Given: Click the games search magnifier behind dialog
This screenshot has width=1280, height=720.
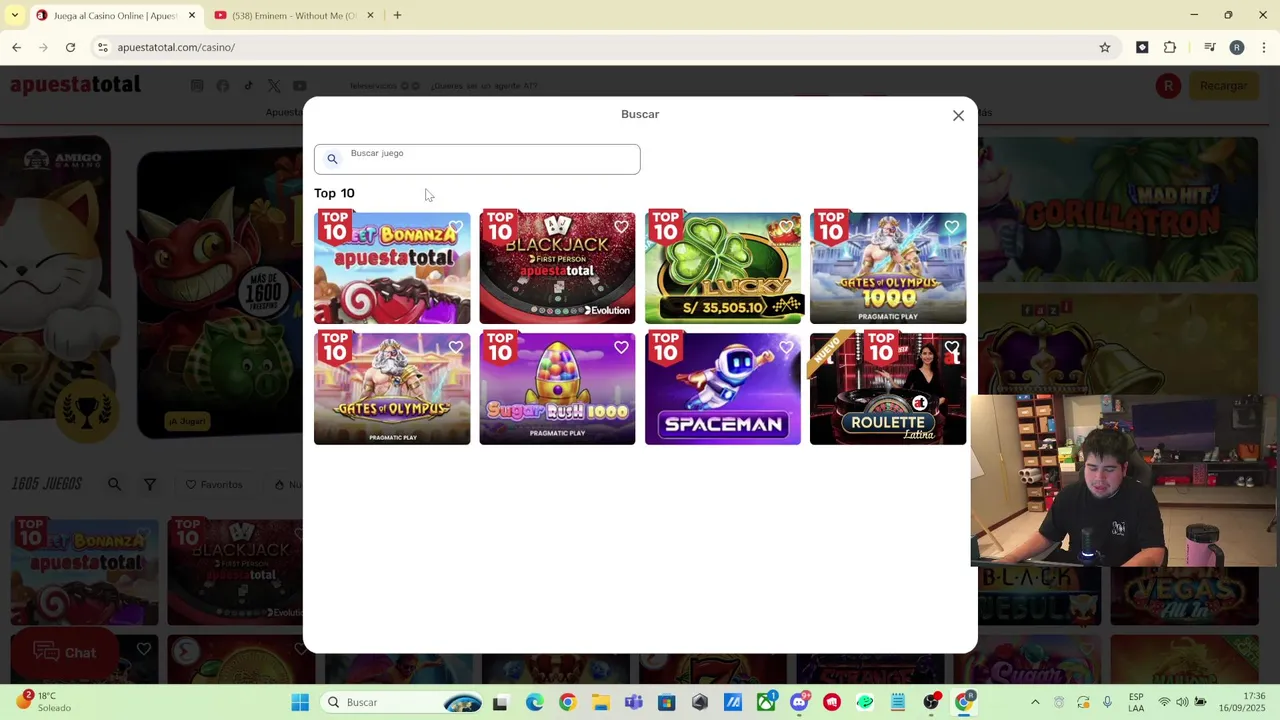Looking at the screenshot, I should click(x=114, y=485).
